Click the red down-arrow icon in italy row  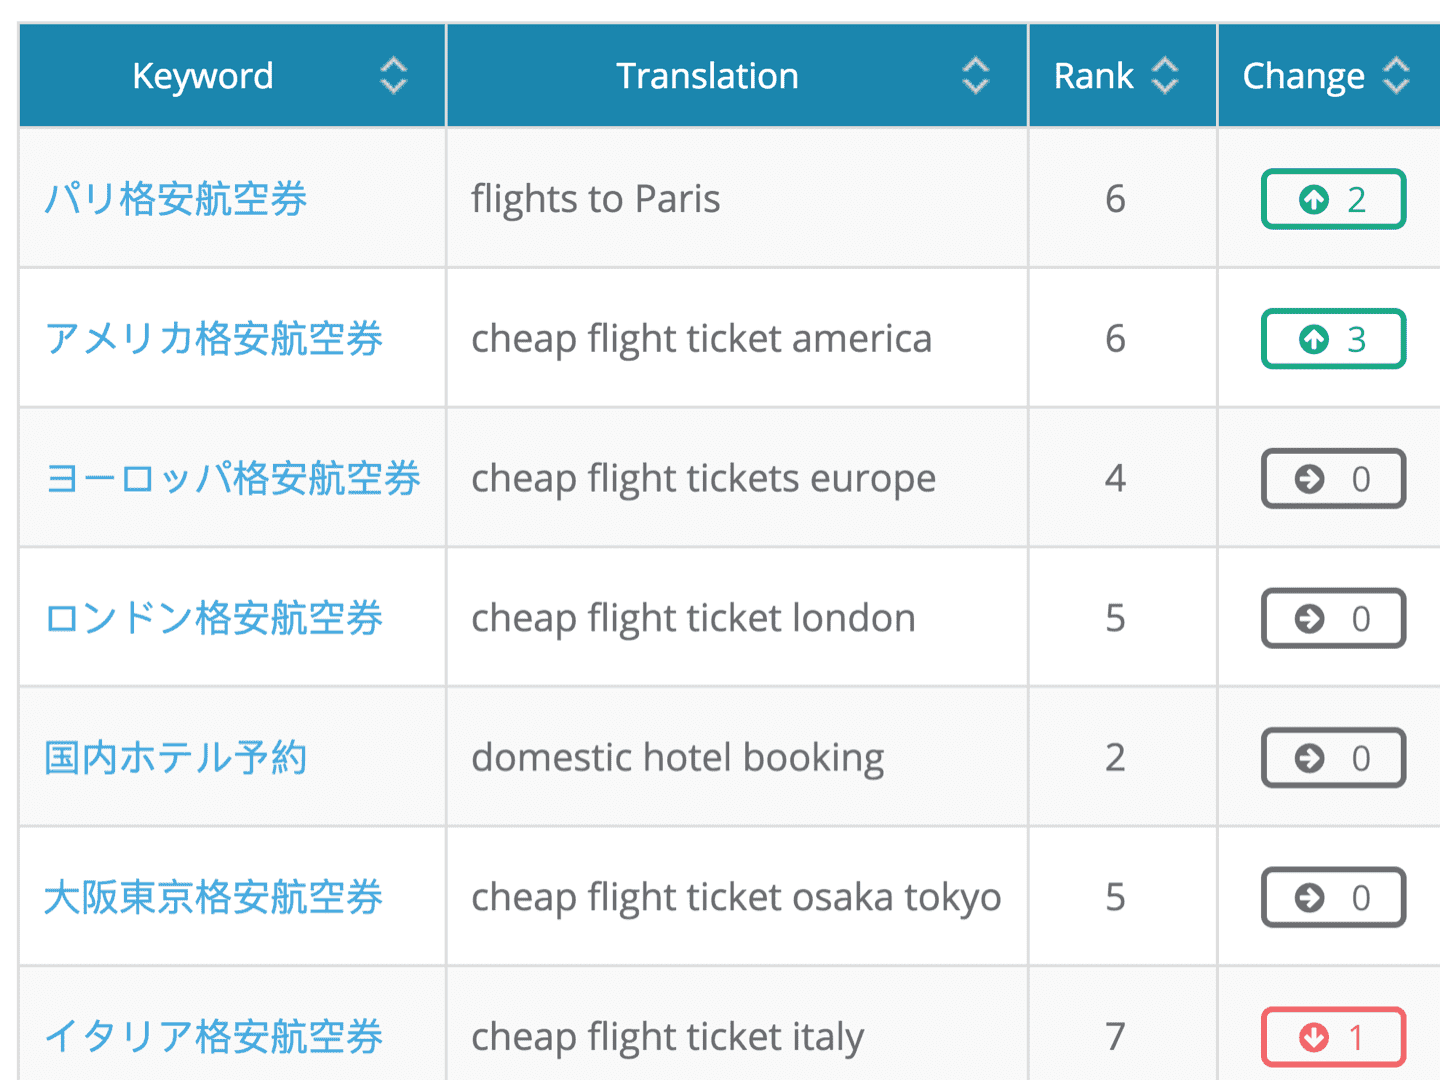click(1314, 1037)
